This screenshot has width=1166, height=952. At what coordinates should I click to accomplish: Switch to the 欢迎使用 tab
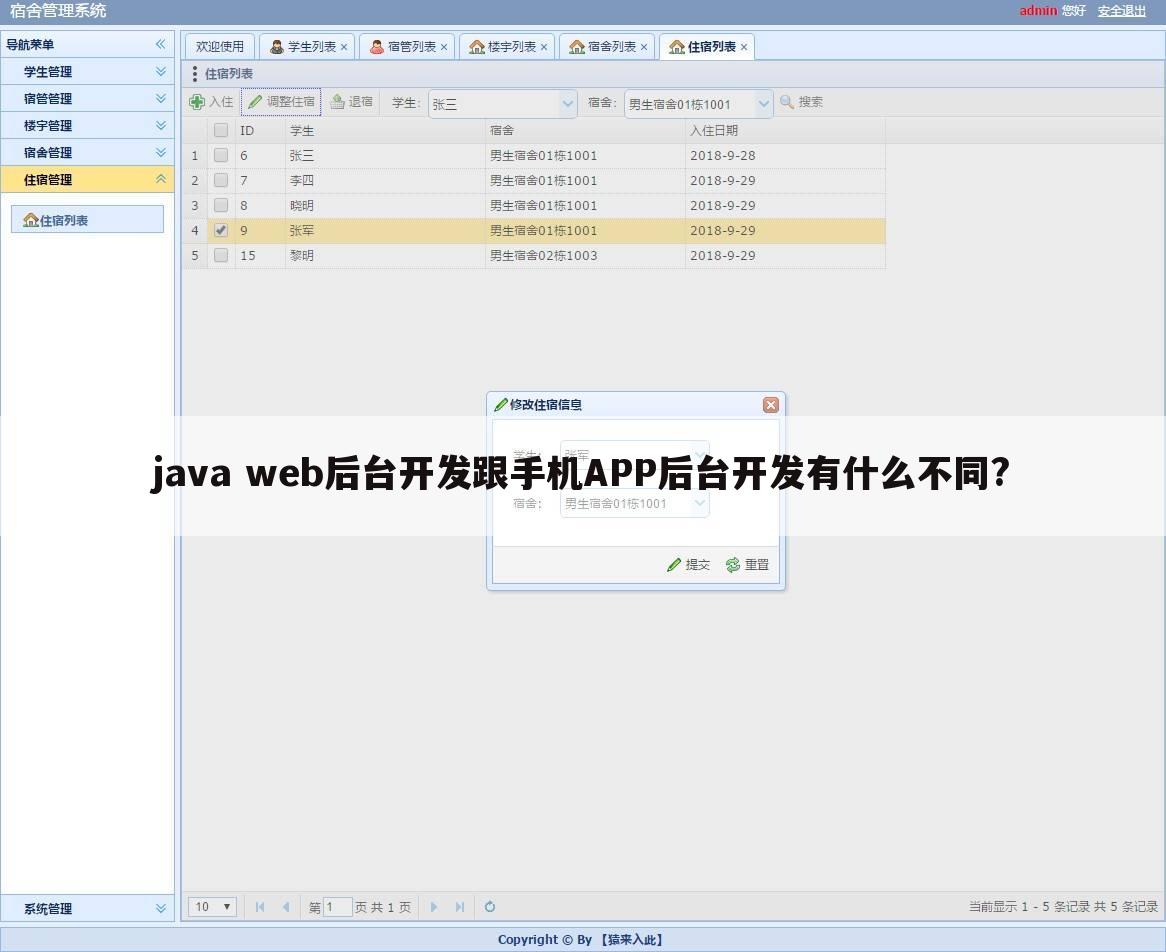click(x=219, y=46)
